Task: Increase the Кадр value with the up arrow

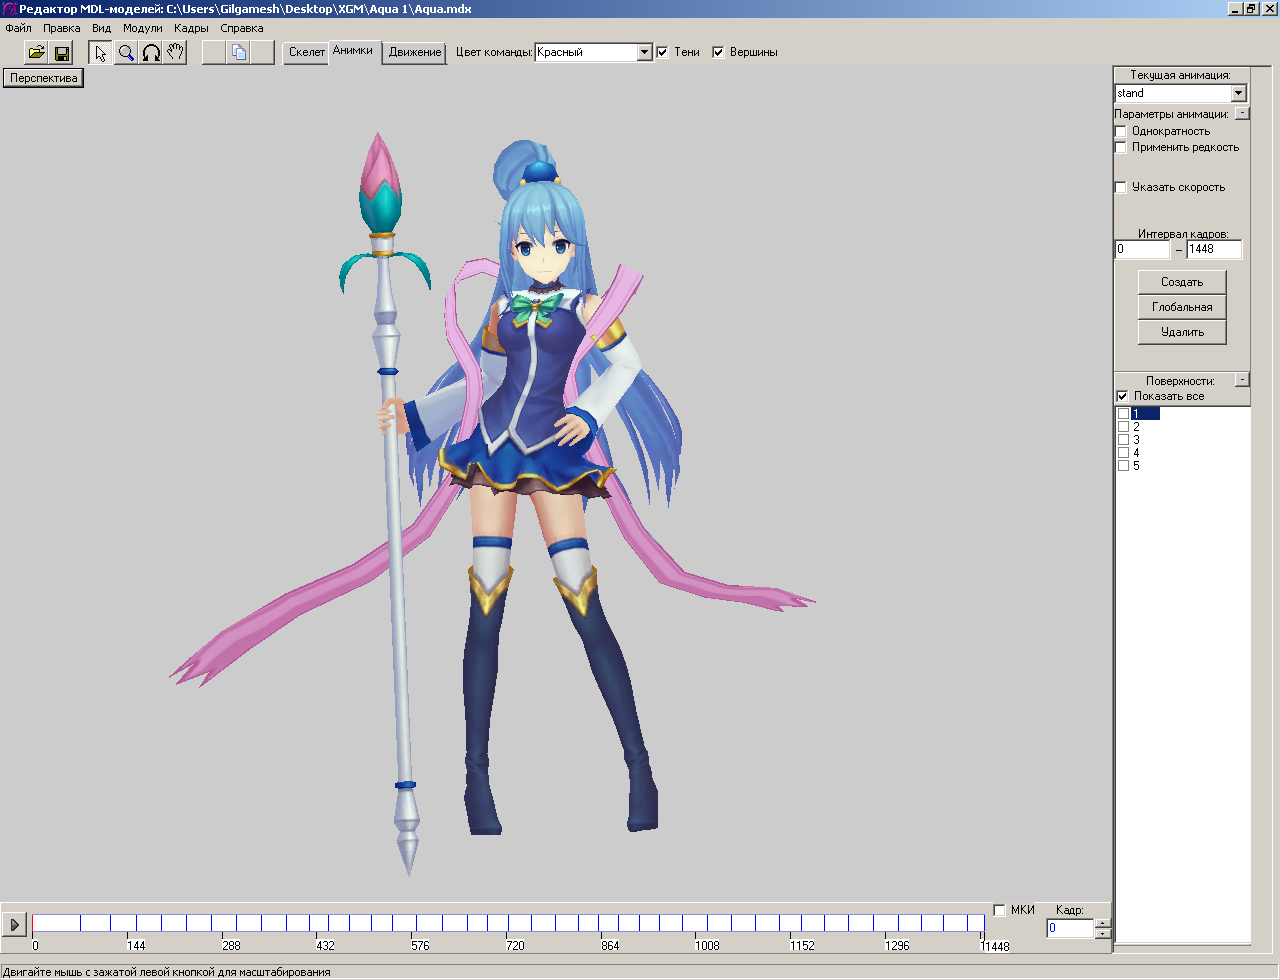Action: point(1103,923)
